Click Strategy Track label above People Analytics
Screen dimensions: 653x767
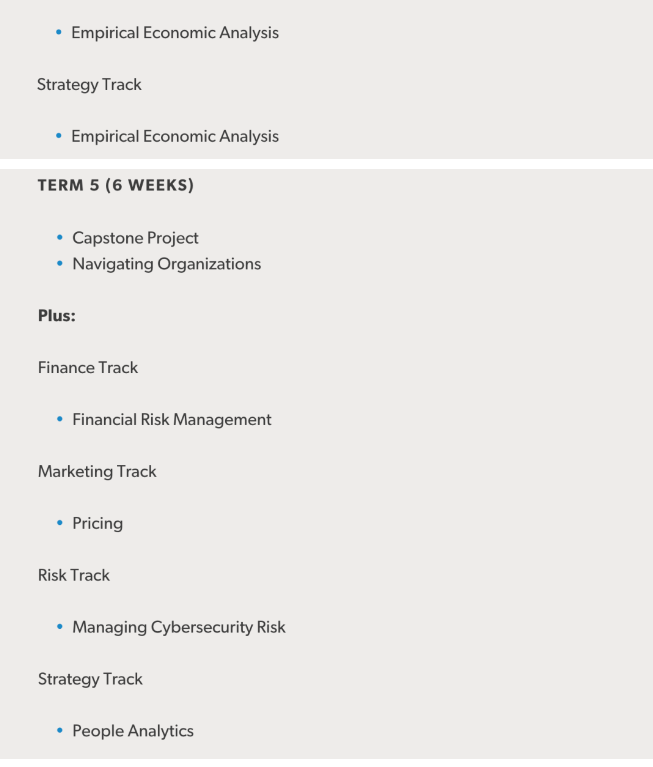pos(90,679)
